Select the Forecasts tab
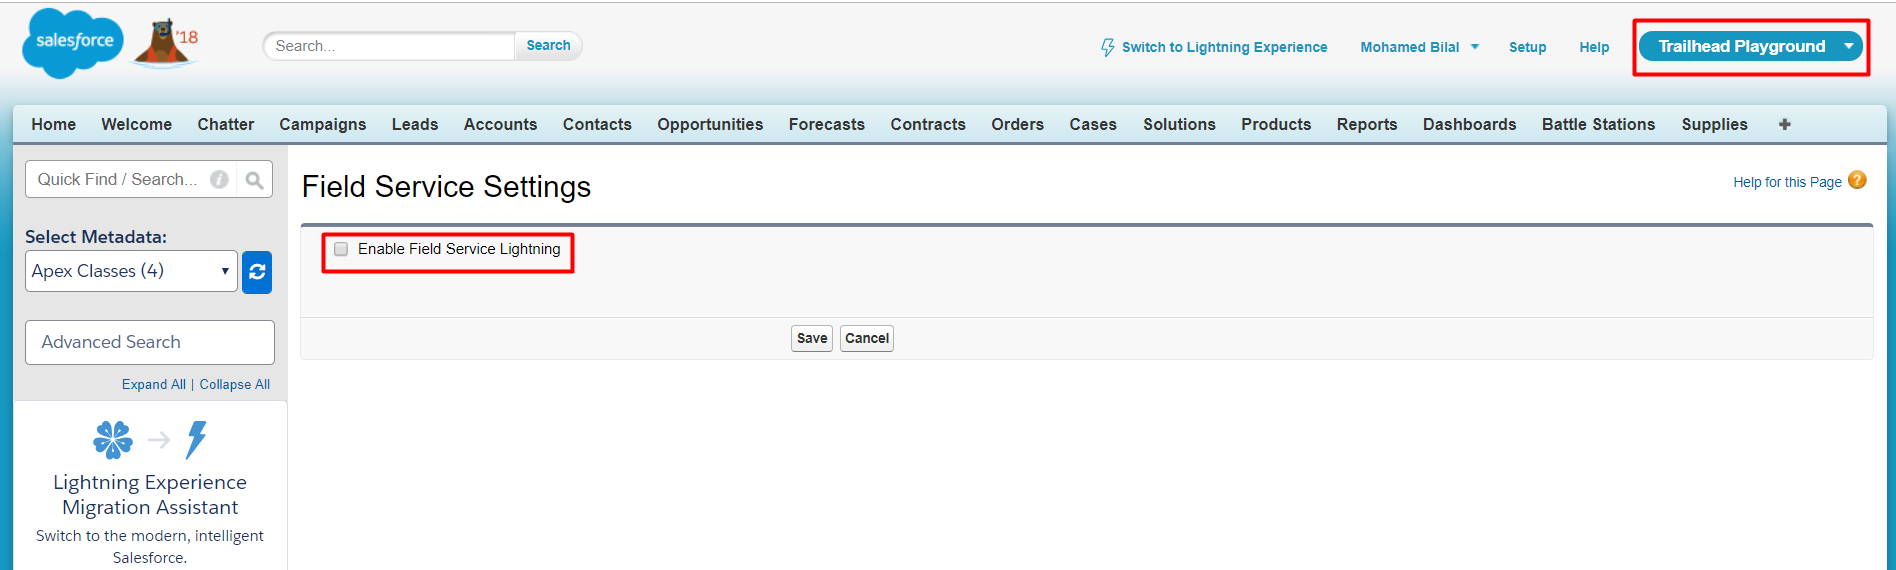The width and height of the screenshot is (1896, 570). pos(827,124)
